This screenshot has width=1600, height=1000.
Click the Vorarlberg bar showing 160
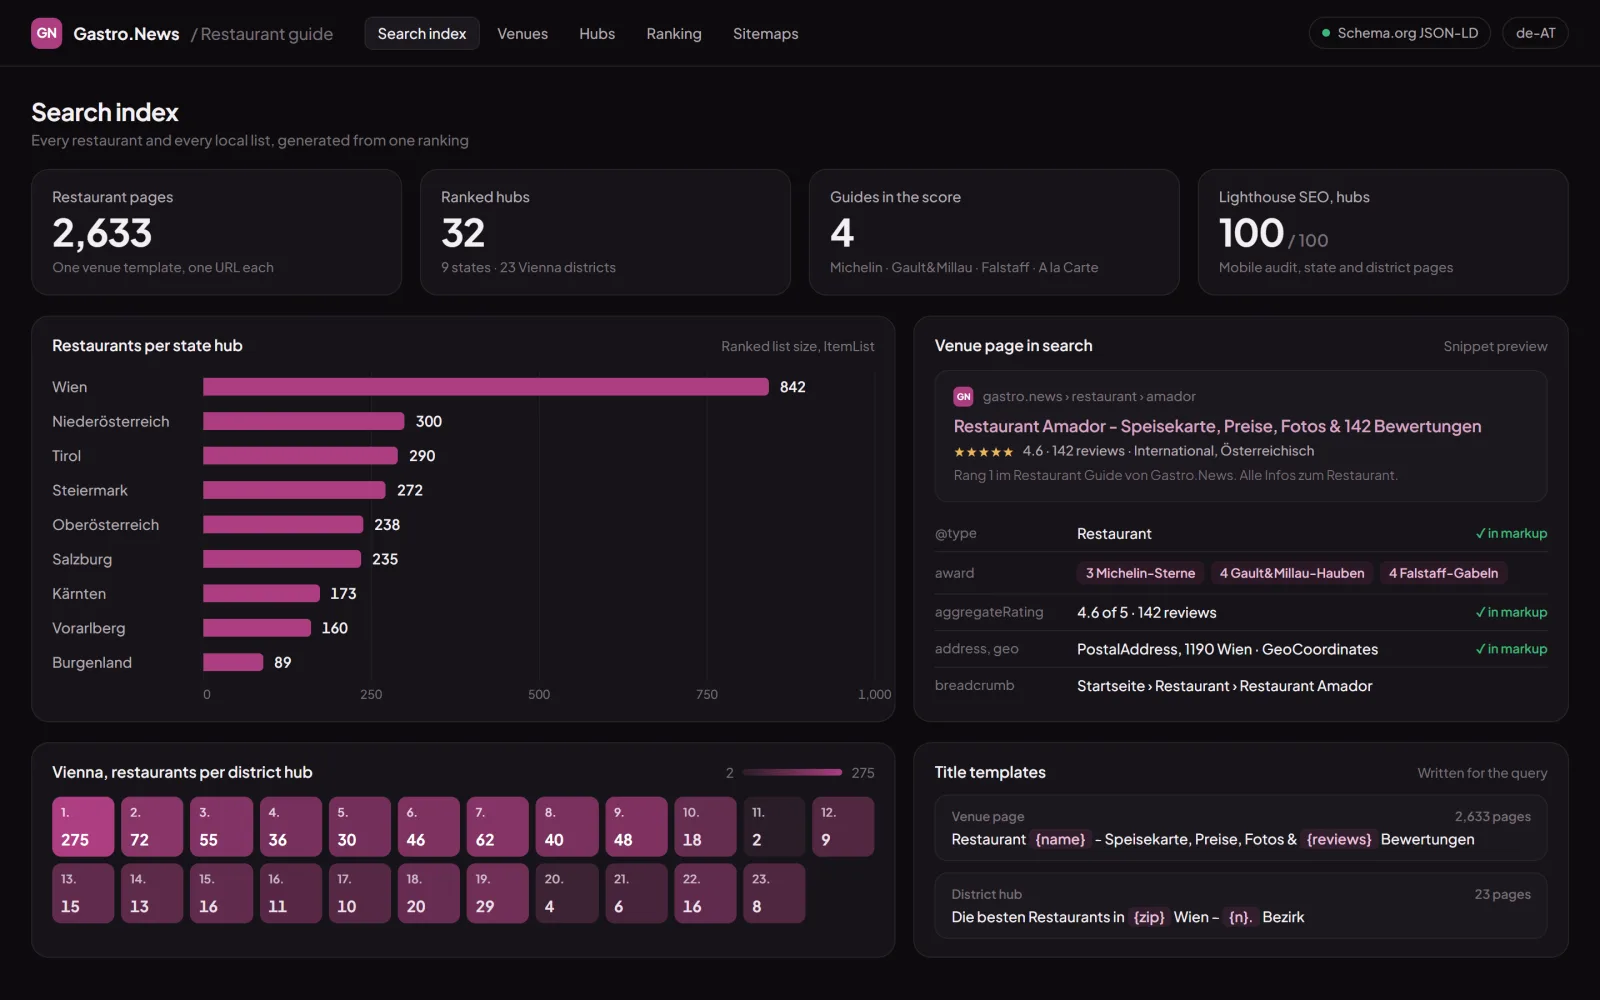pos(257,628)
